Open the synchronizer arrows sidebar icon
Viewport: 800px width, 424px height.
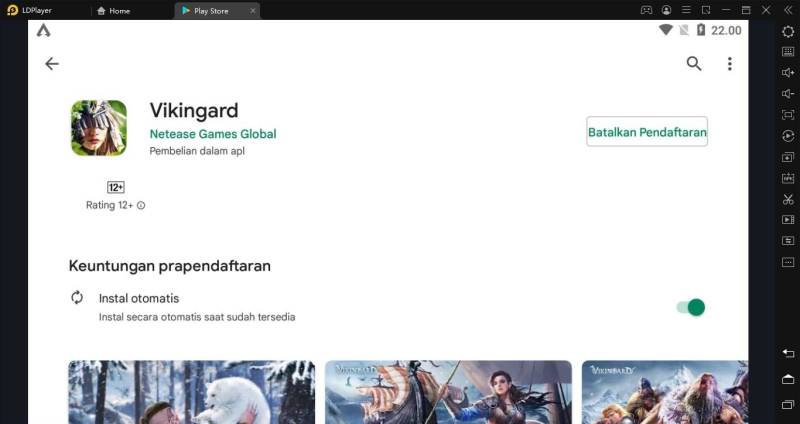tap(788, 240)
